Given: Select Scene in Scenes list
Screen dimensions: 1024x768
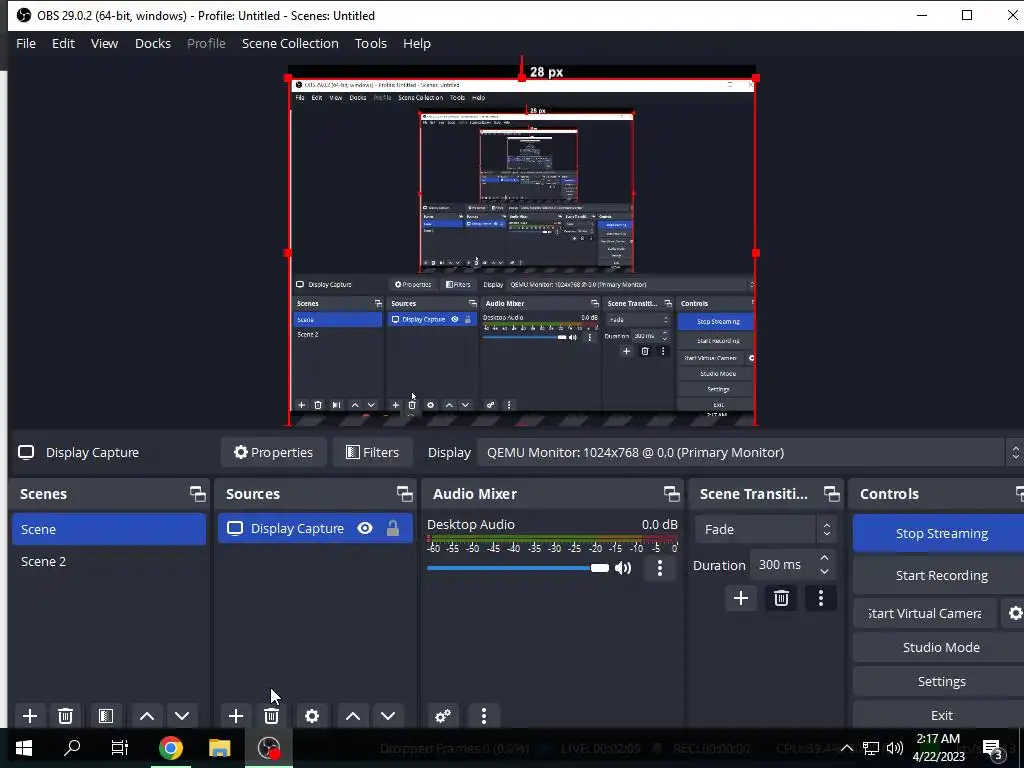Looking at the screenshot, I should click(x=108, y=529).
